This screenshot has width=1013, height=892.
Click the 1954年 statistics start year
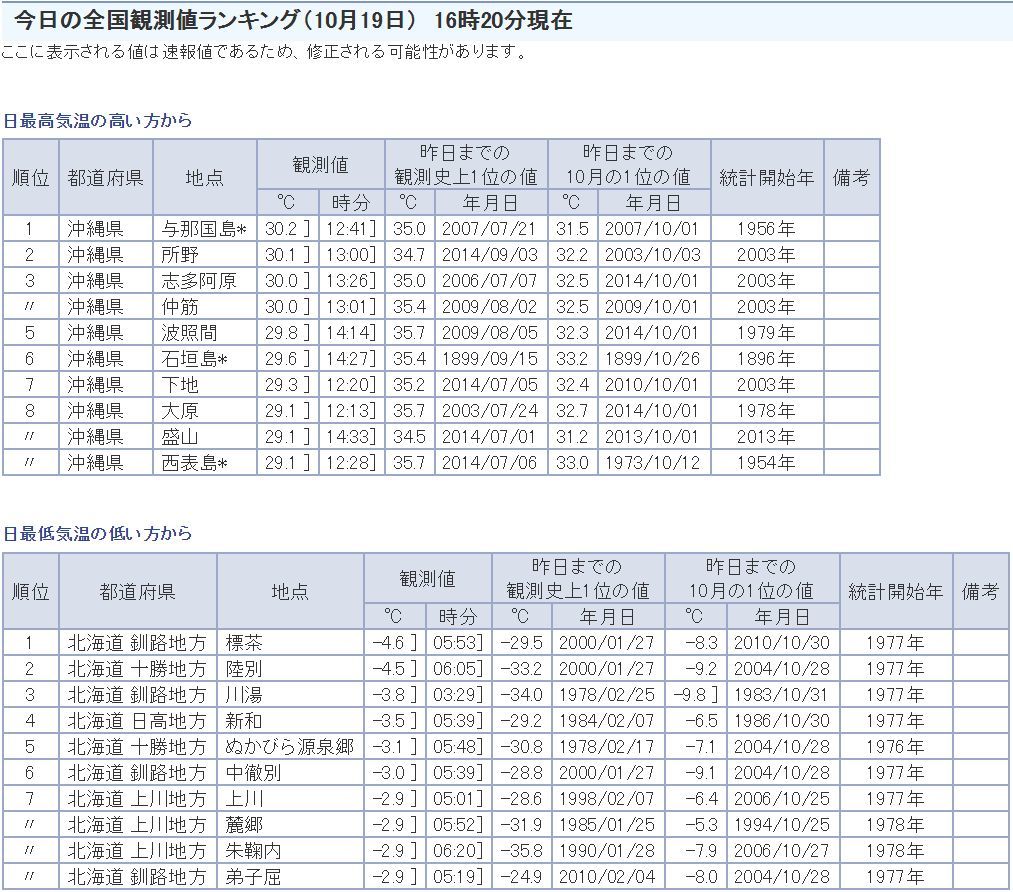pos(766,462)
